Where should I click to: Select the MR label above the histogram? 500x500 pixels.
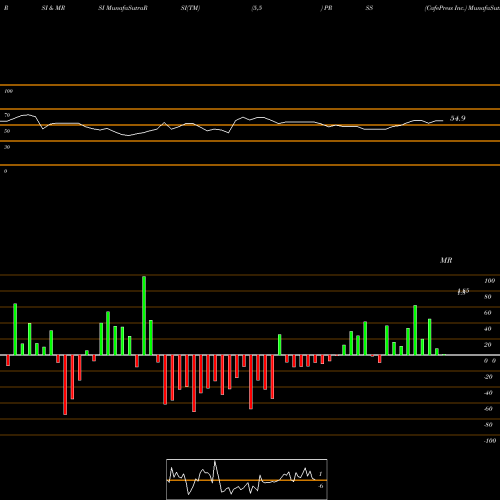pyautogui.click(x=446, y=260)
